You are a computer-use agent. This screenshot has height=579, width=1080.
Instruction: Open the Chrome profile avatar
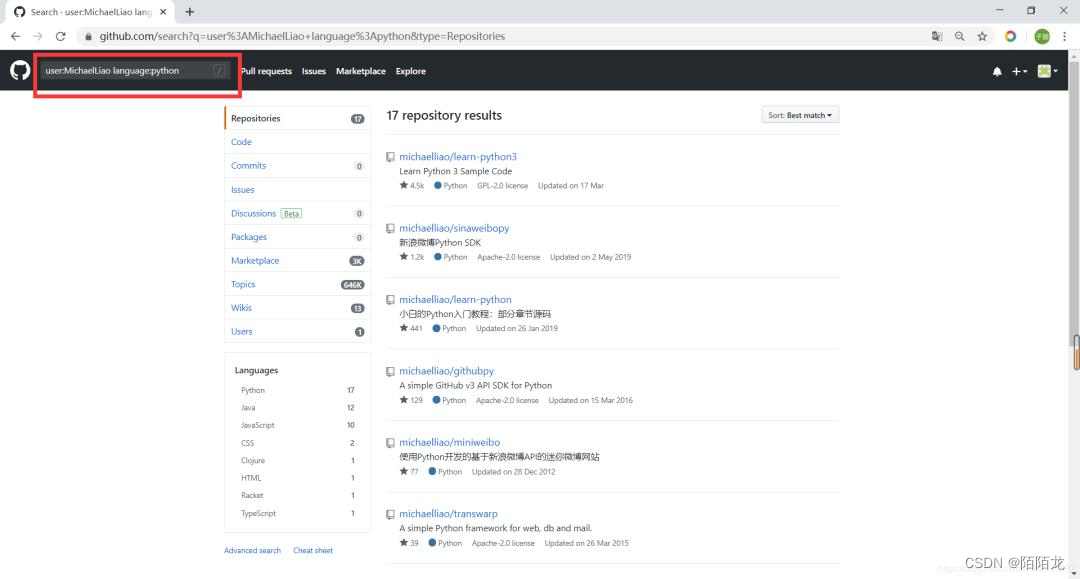1042,36
